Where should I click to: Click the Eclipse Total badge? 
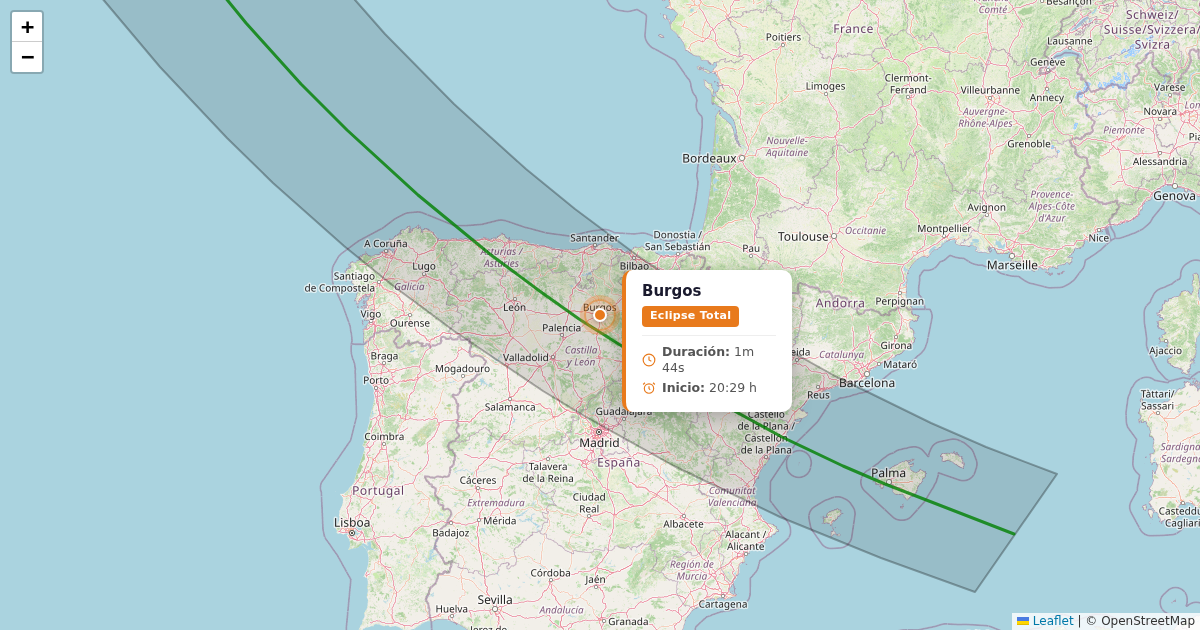point(690,316)
